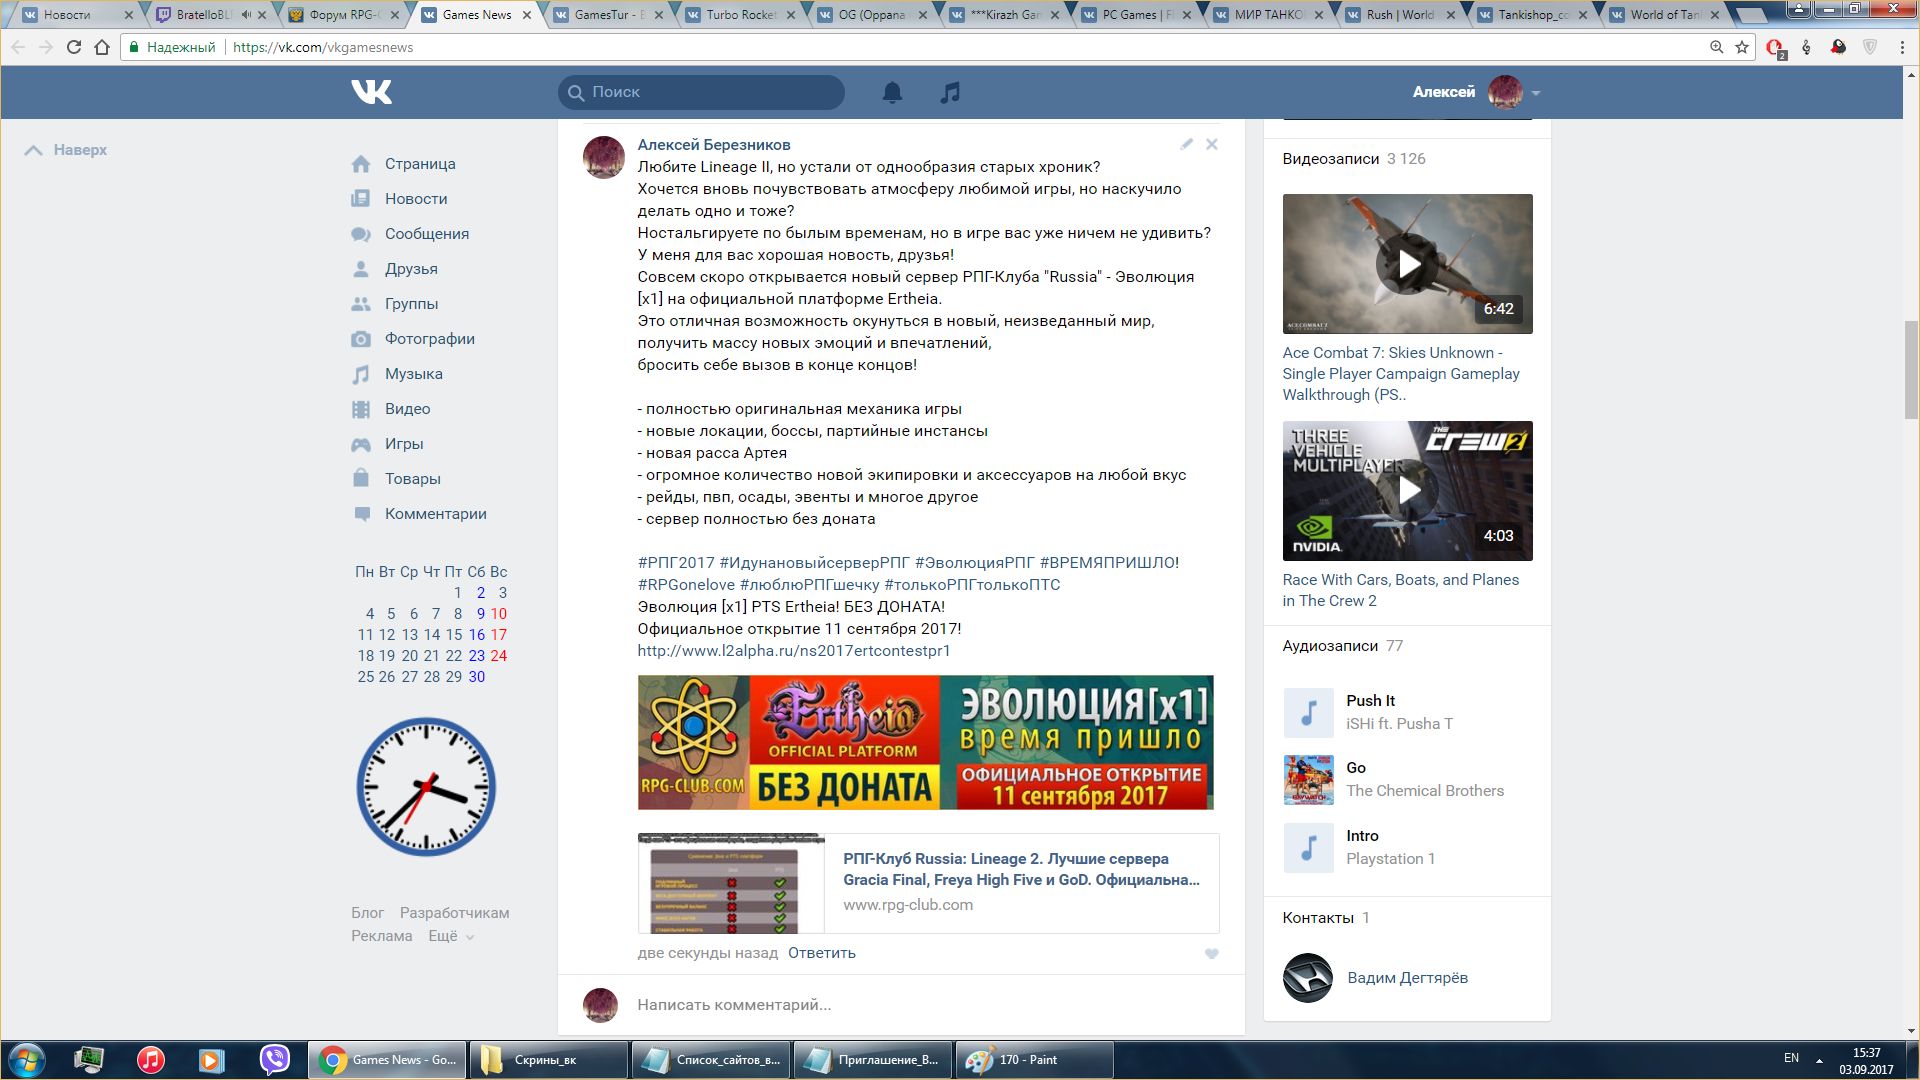Open the Скрины_вк folder taskbar window

coord(548,1060)
